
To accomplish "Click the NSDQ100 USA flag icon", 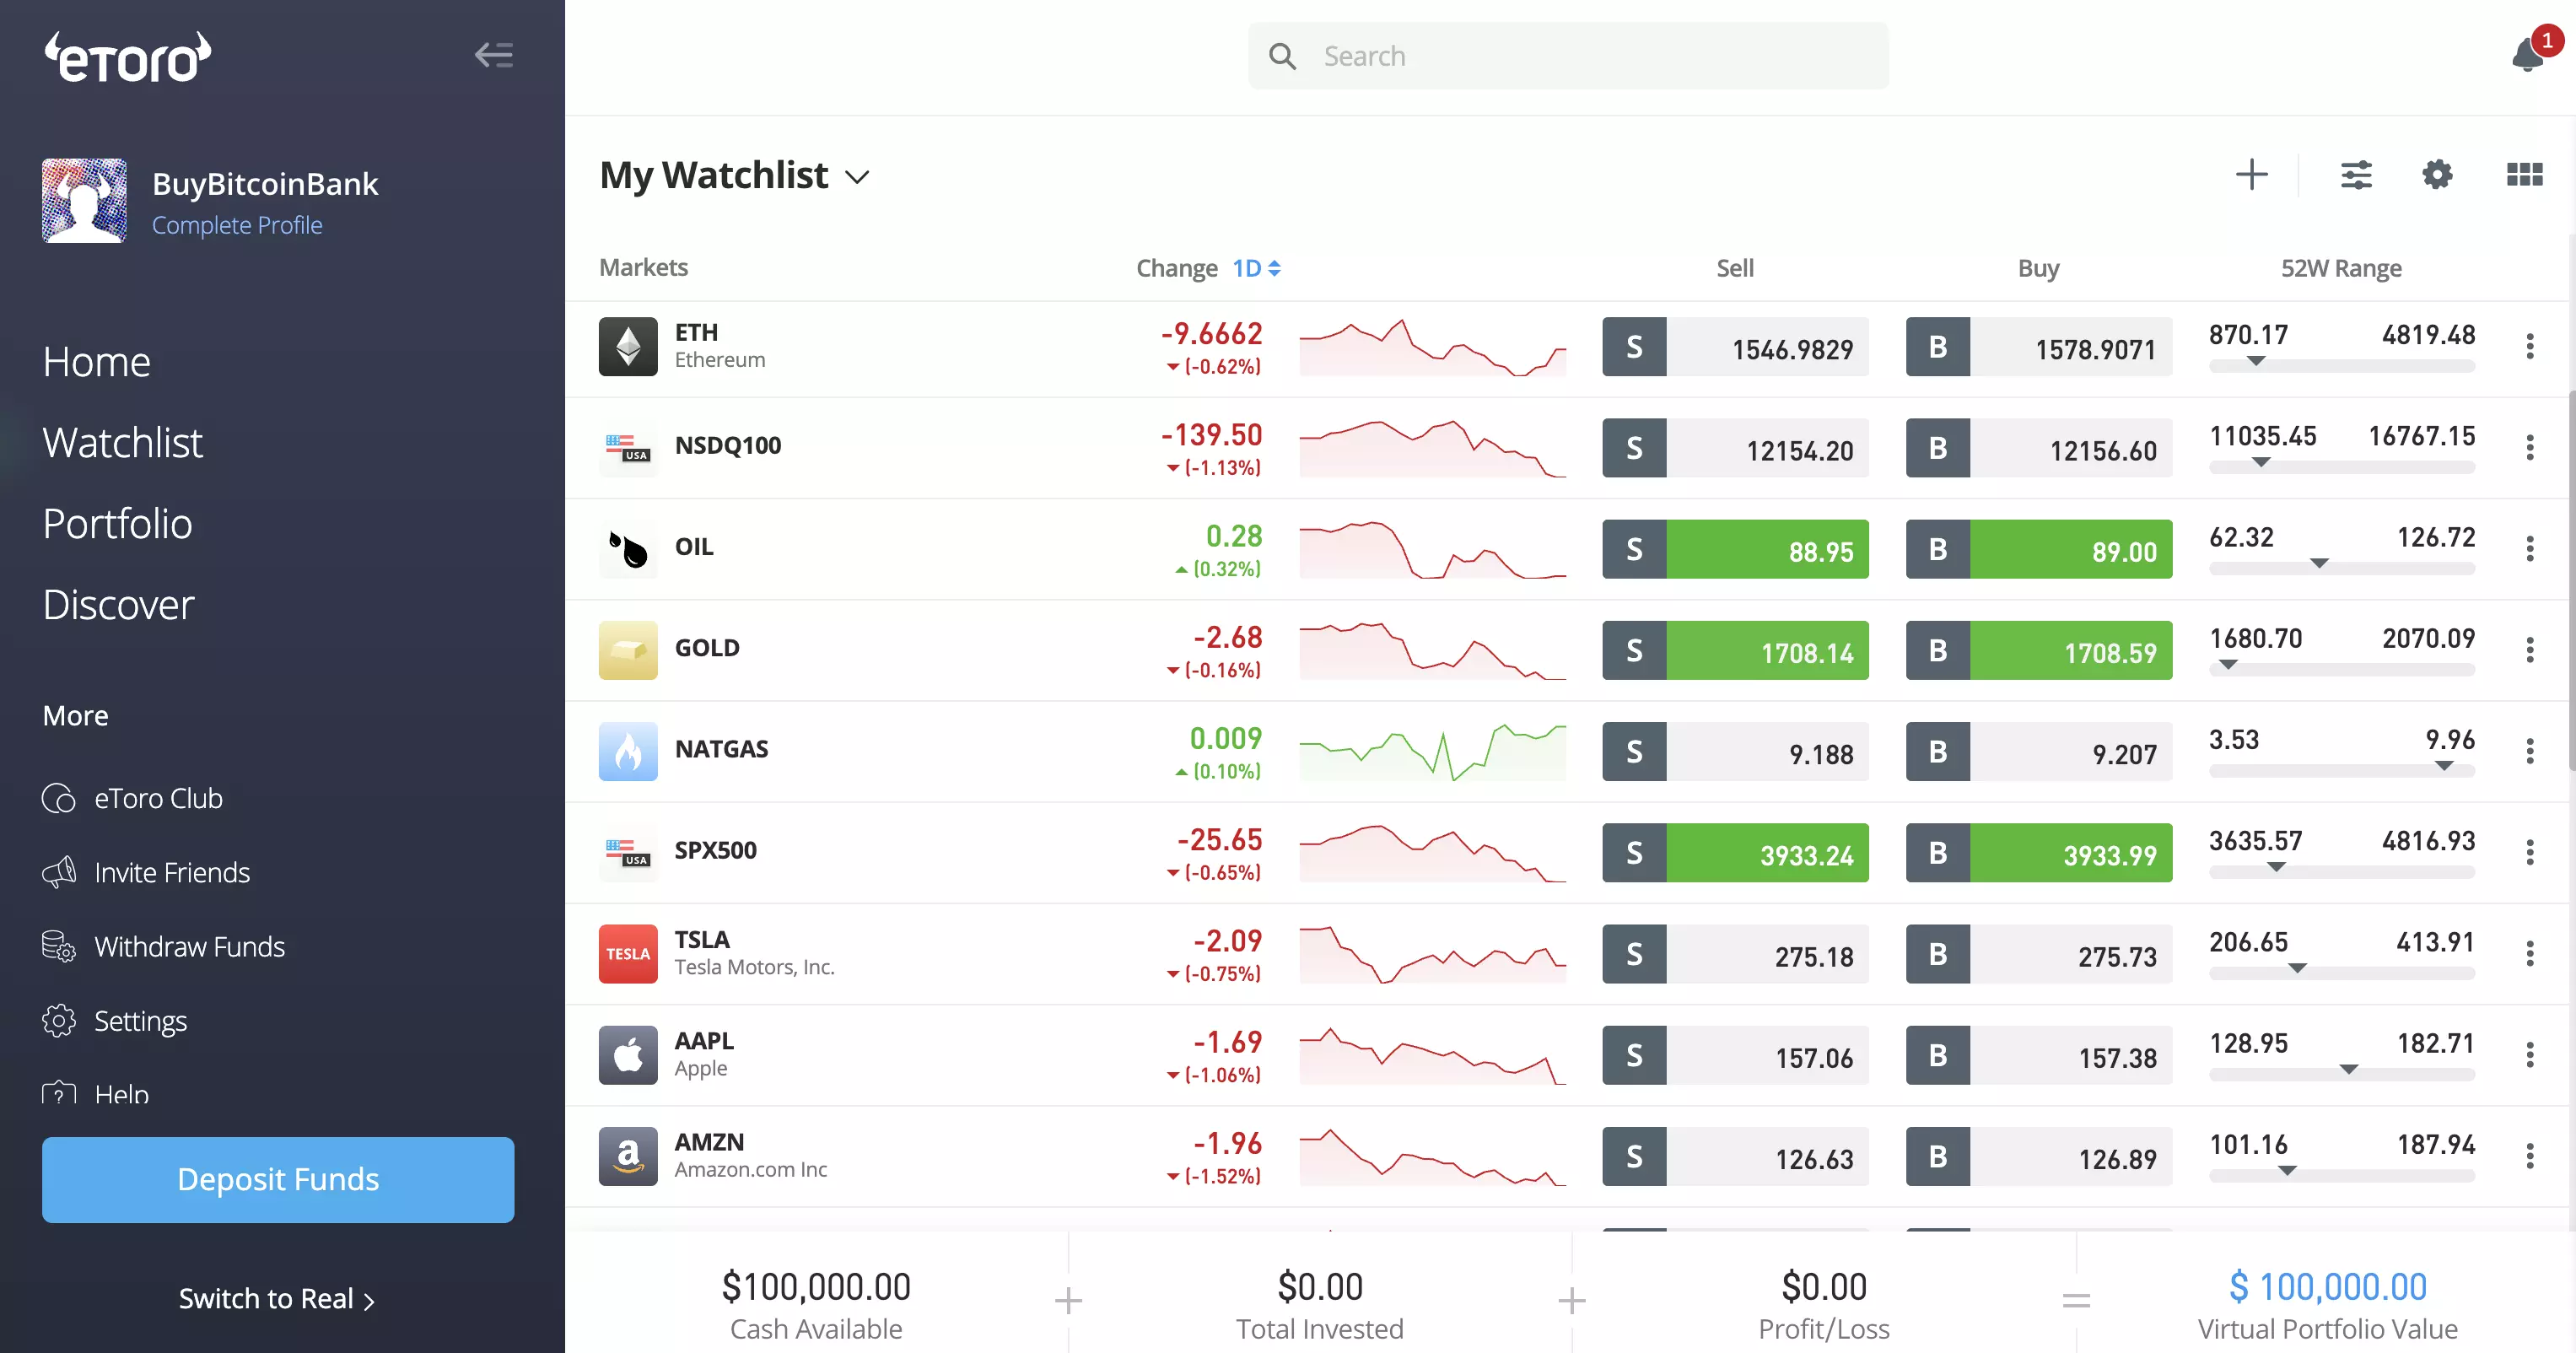I will (628, 448).
